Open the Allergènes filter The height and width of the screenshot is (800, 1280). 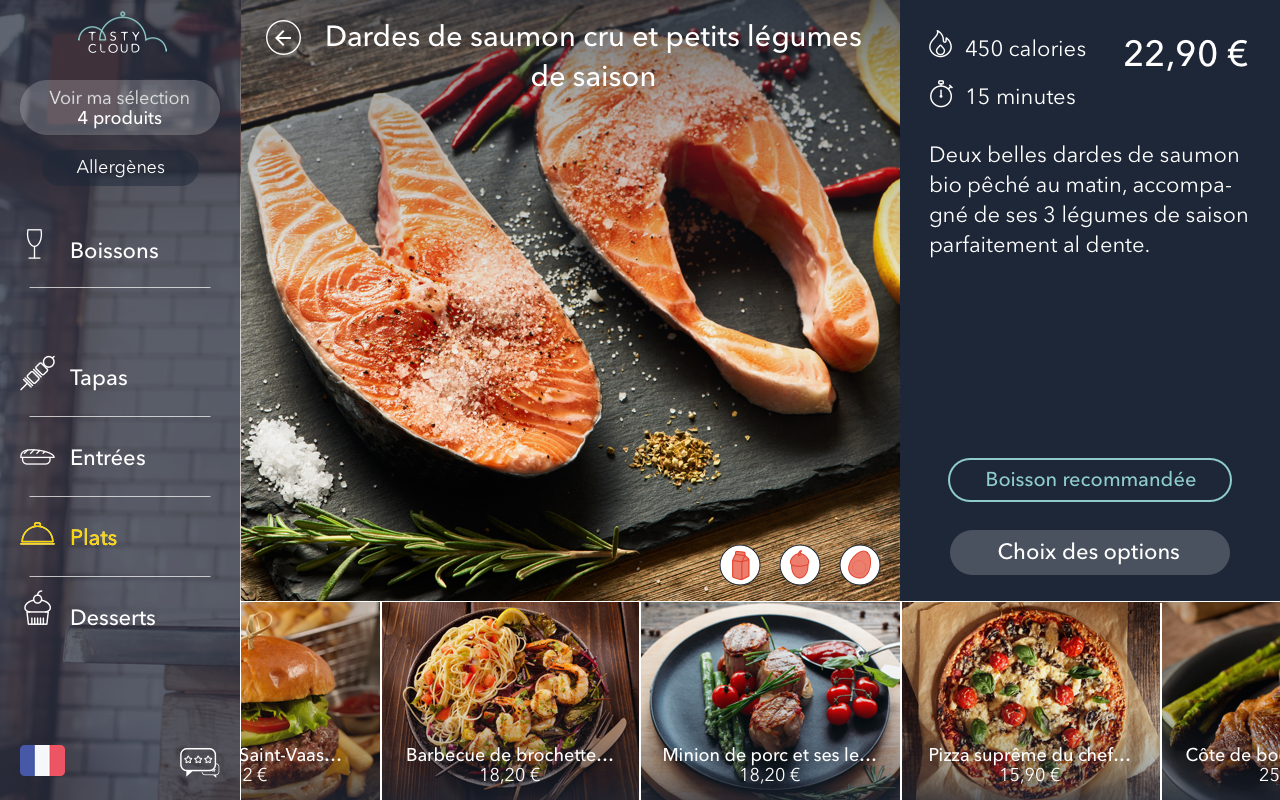121,167
